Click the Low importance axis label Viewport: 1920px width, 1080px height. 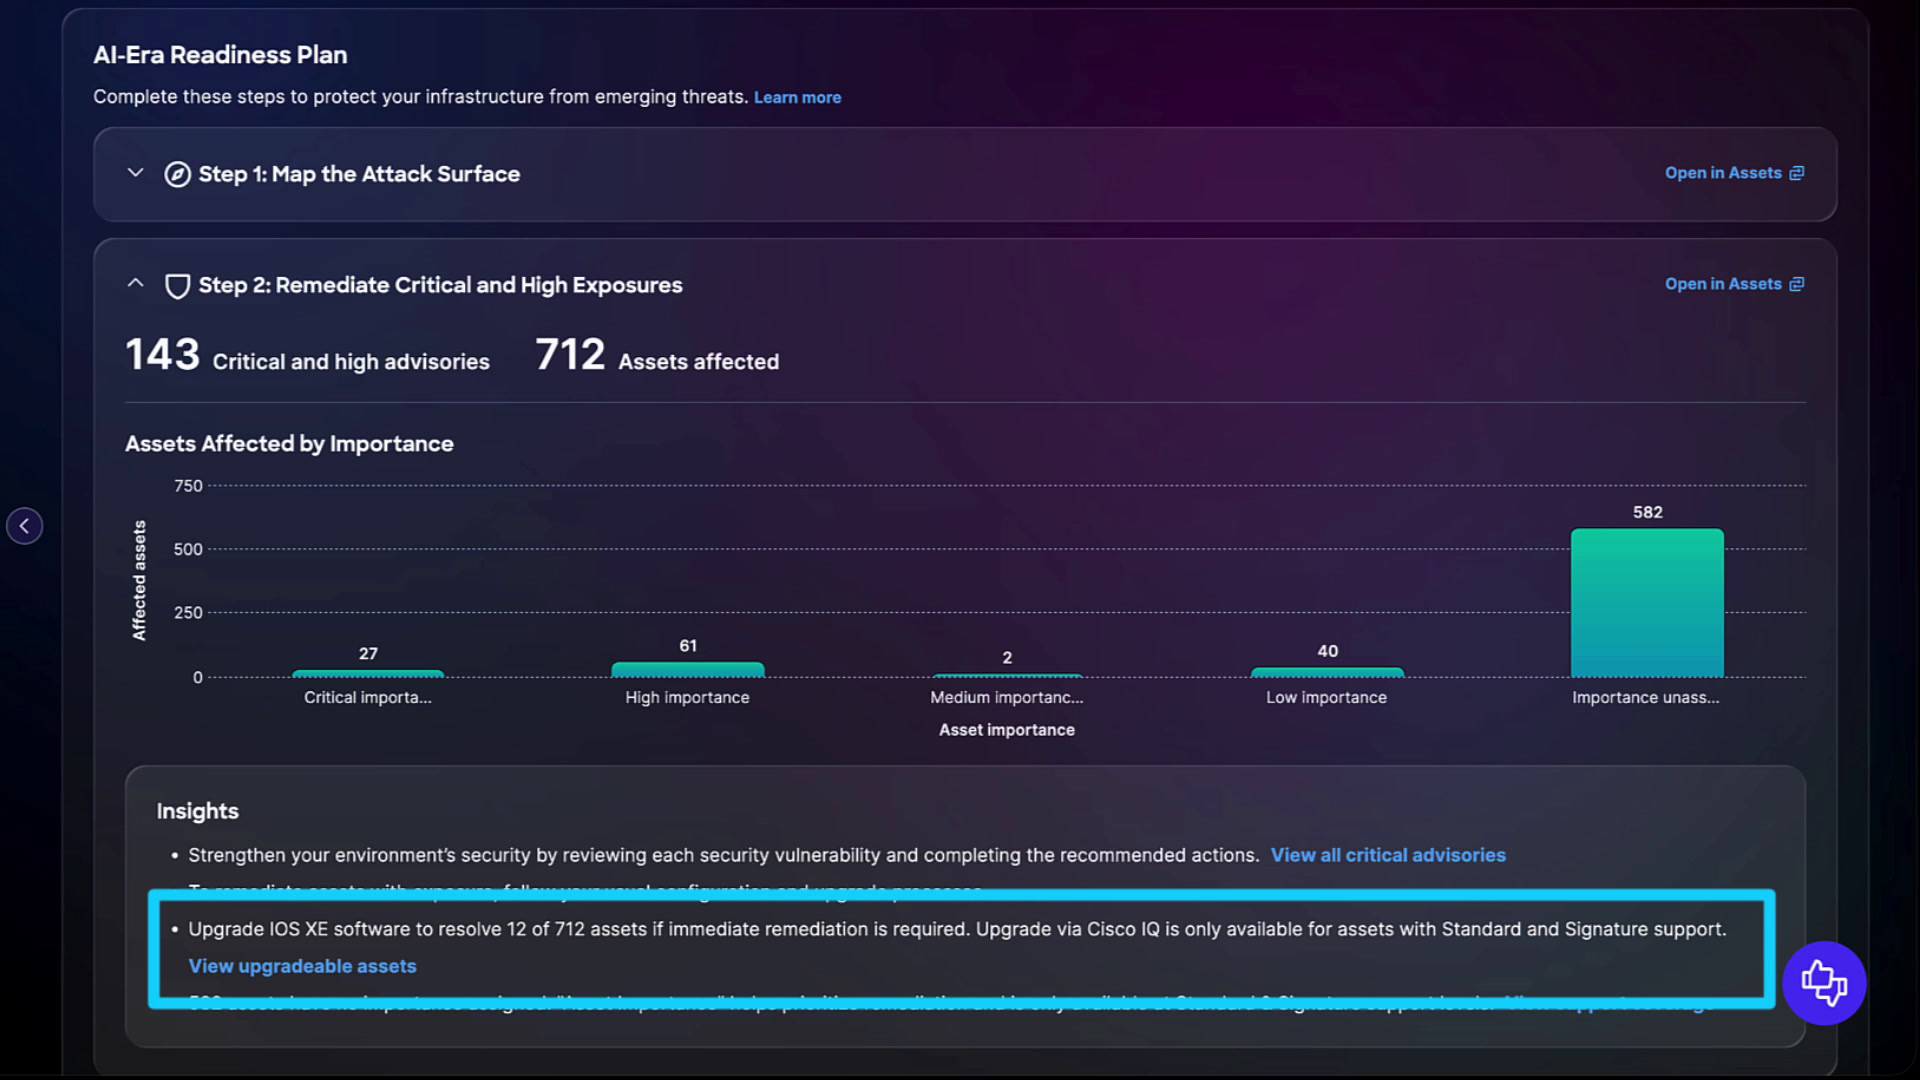pyautogui.click(x=1326, y=697)
